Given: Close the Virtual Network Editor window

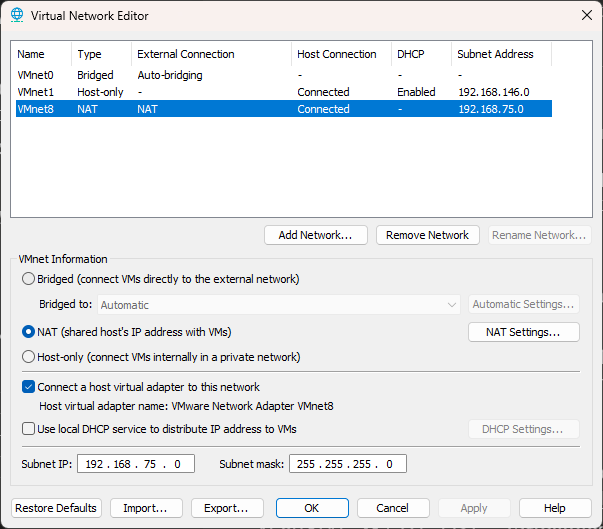Looking at the screenshot, I should pos(586,15).
